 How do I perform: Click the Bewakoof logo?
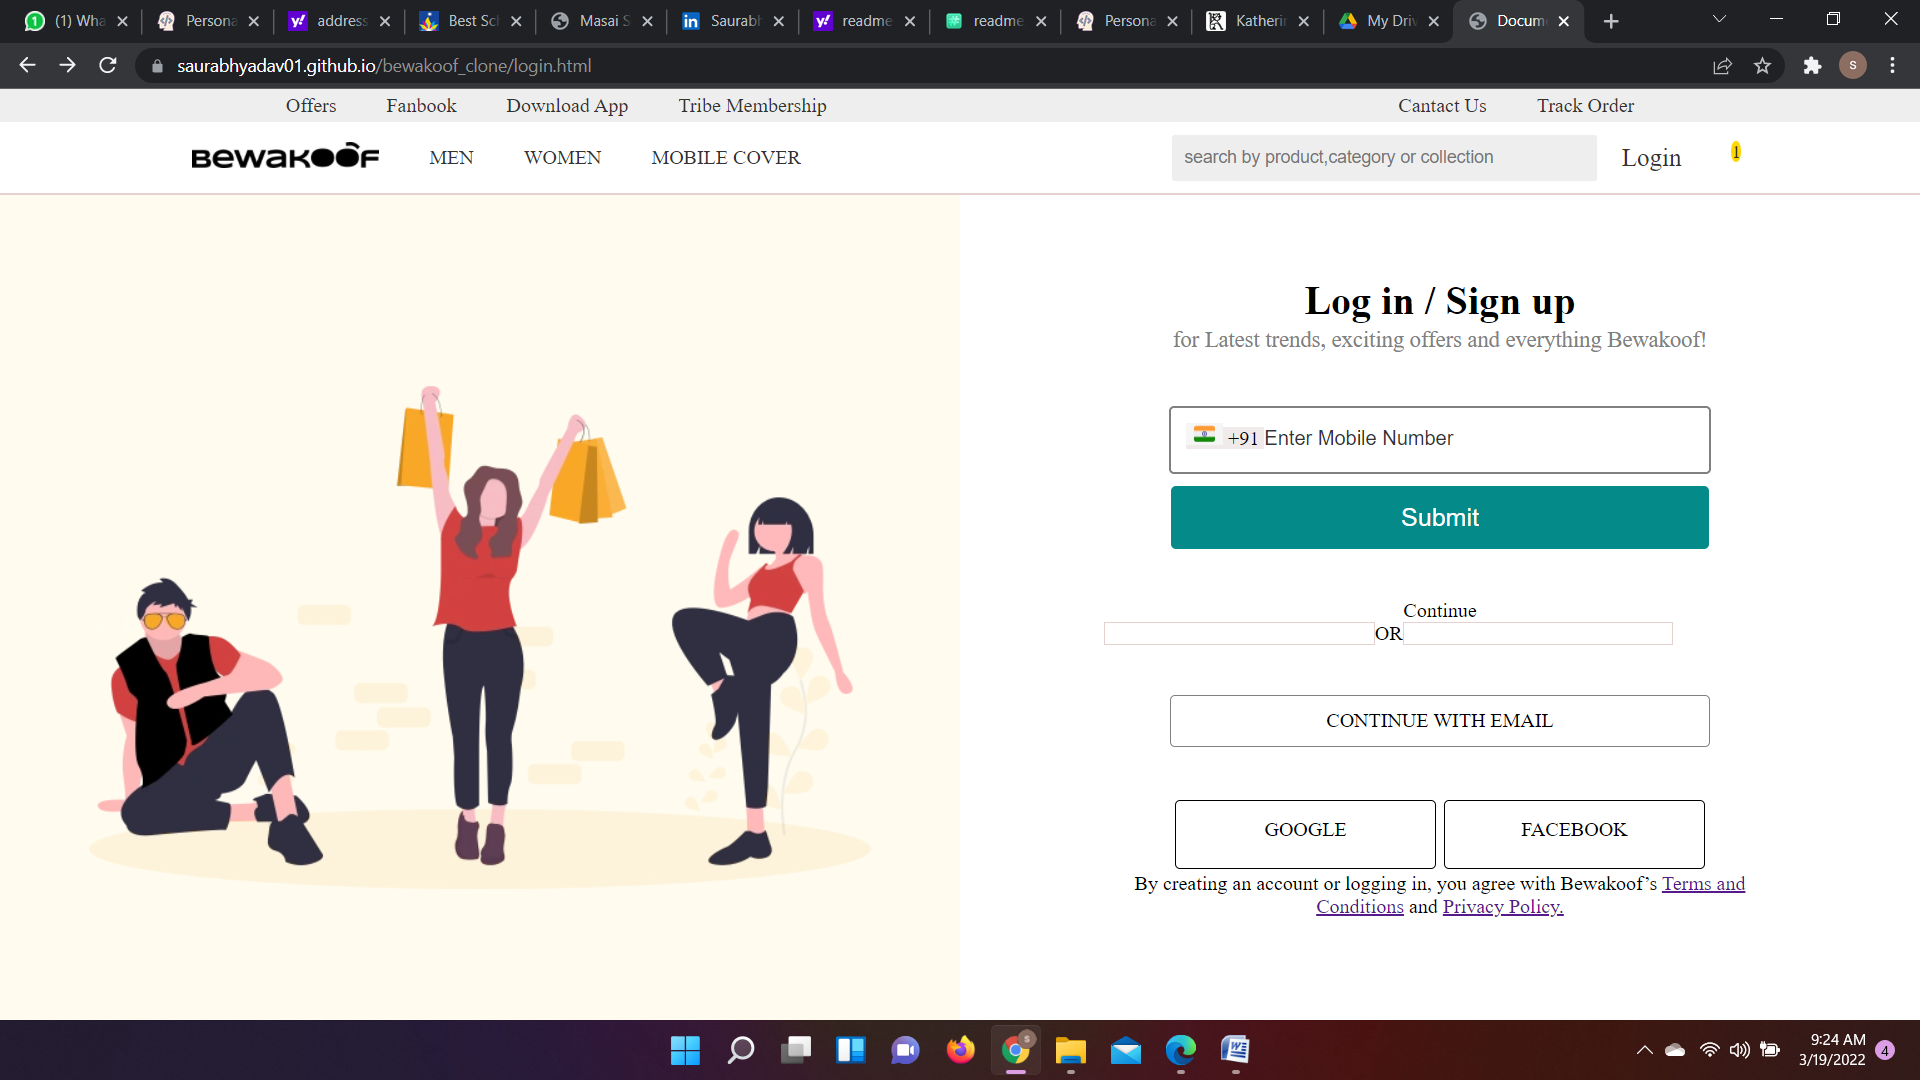285,157
